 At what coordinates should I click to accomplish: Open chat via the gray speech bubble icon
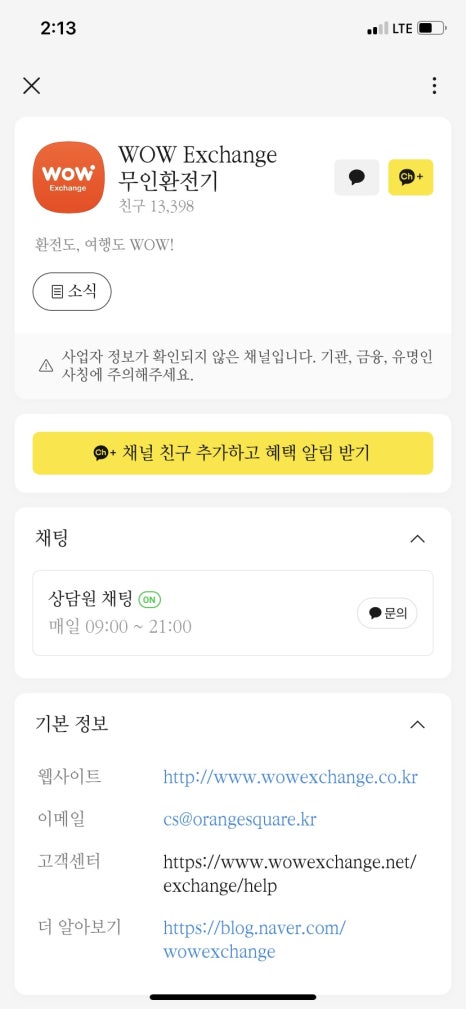point(357,177)
